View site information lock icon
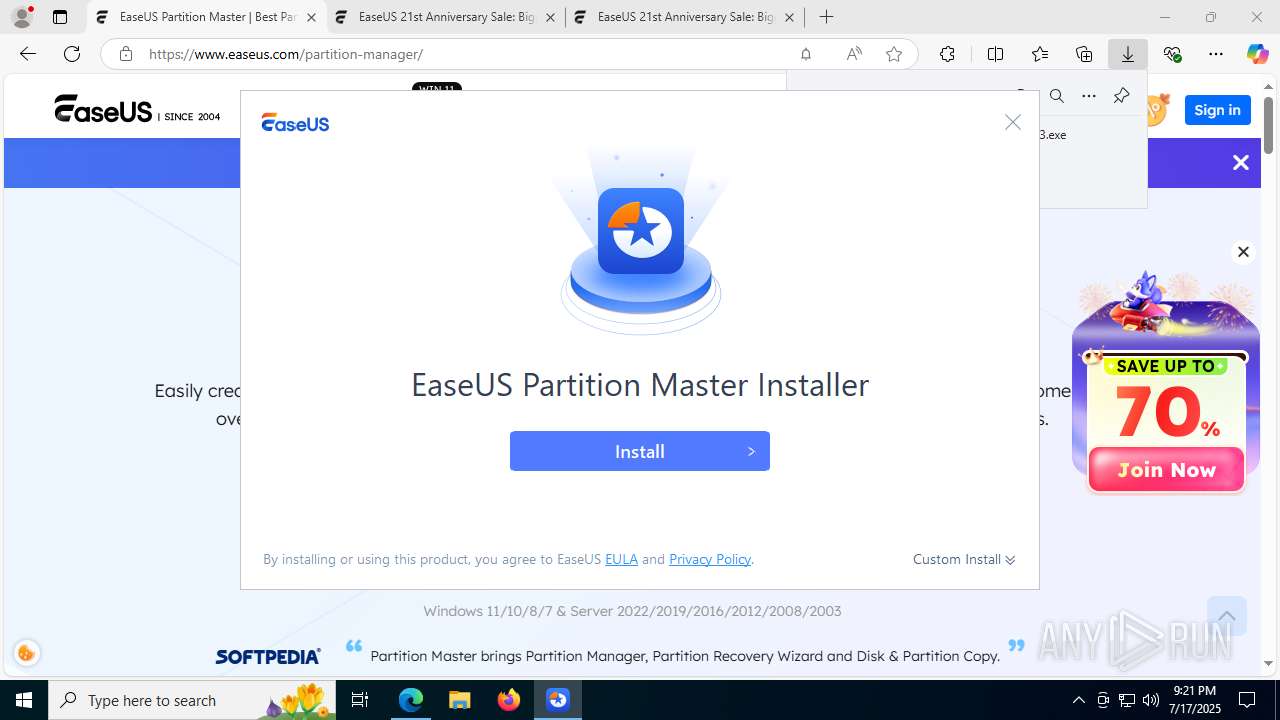Viewport: 1280px width, 720px height. (125, 54)
